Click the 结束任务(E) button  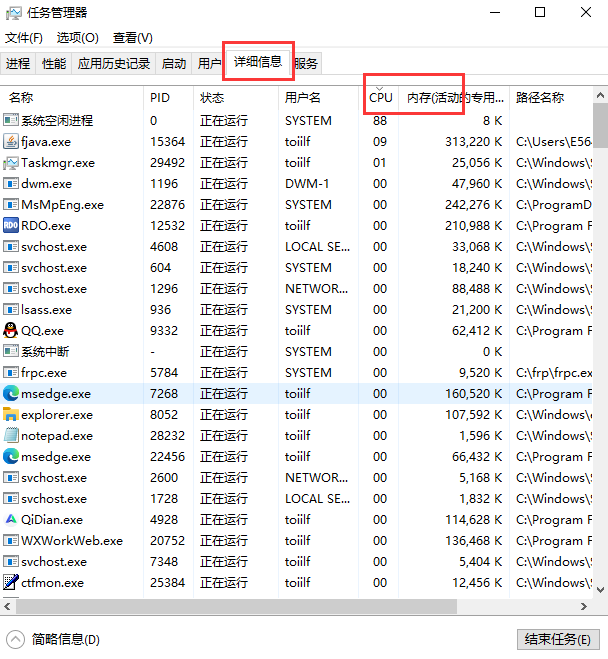(558, 639)
